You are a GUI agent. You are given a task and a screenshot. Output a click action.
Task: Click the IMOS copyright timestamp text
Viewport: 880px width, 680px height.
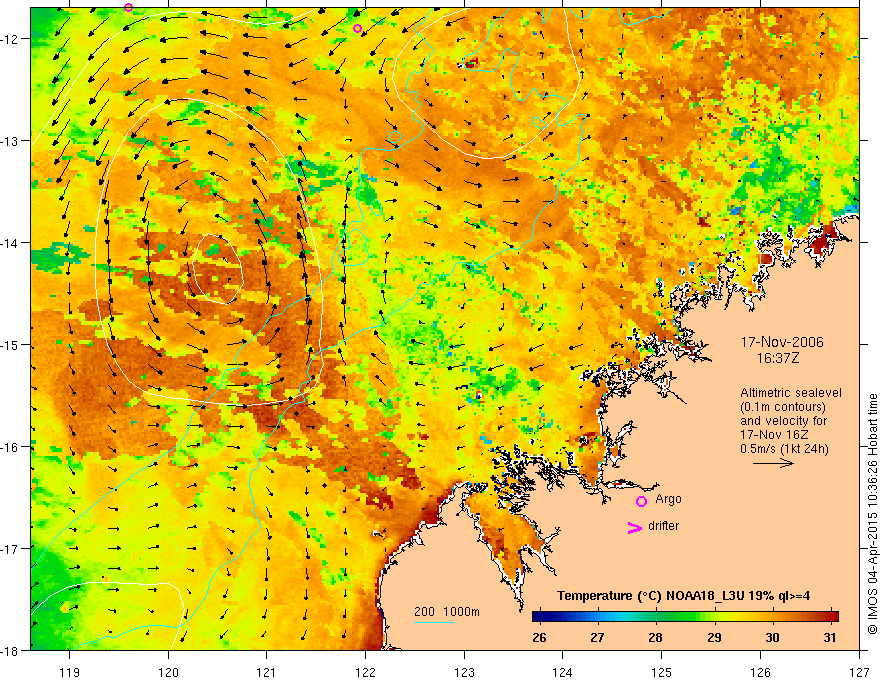[x=872, y=515]
